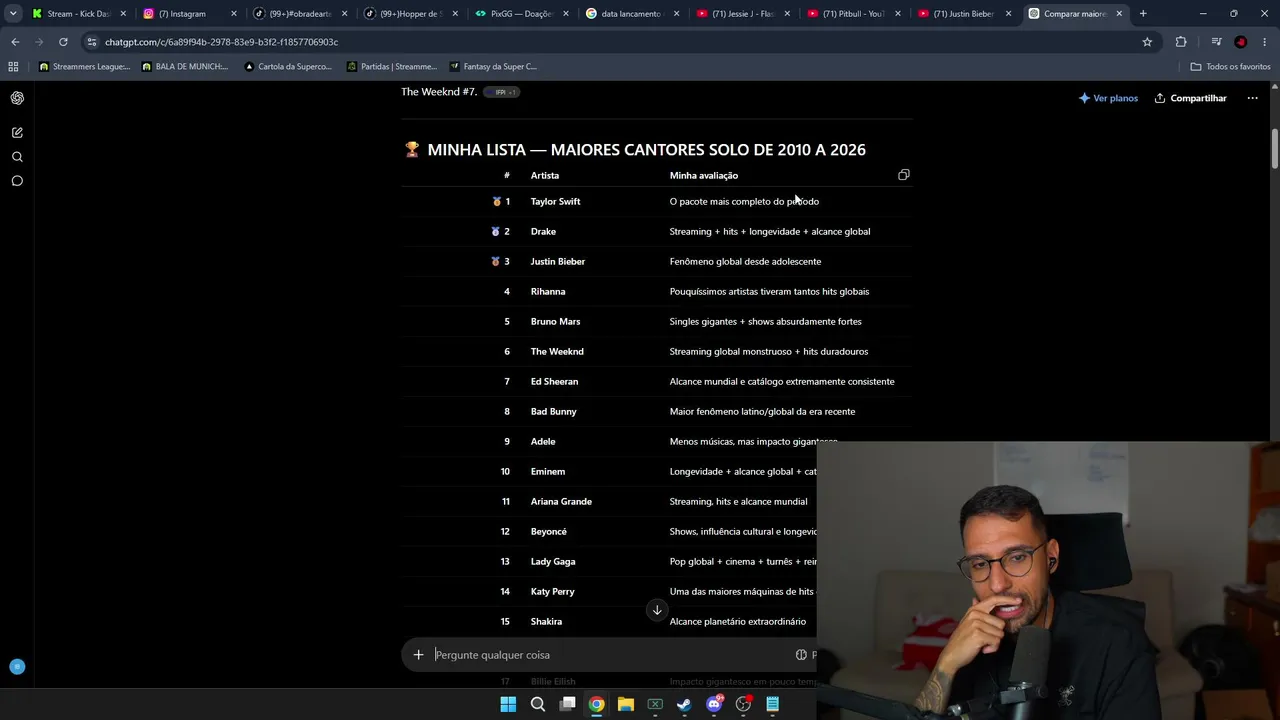The image size is (1280, 720).
Task: Open a new Chrome tab
Action: tap(1143, 14)
